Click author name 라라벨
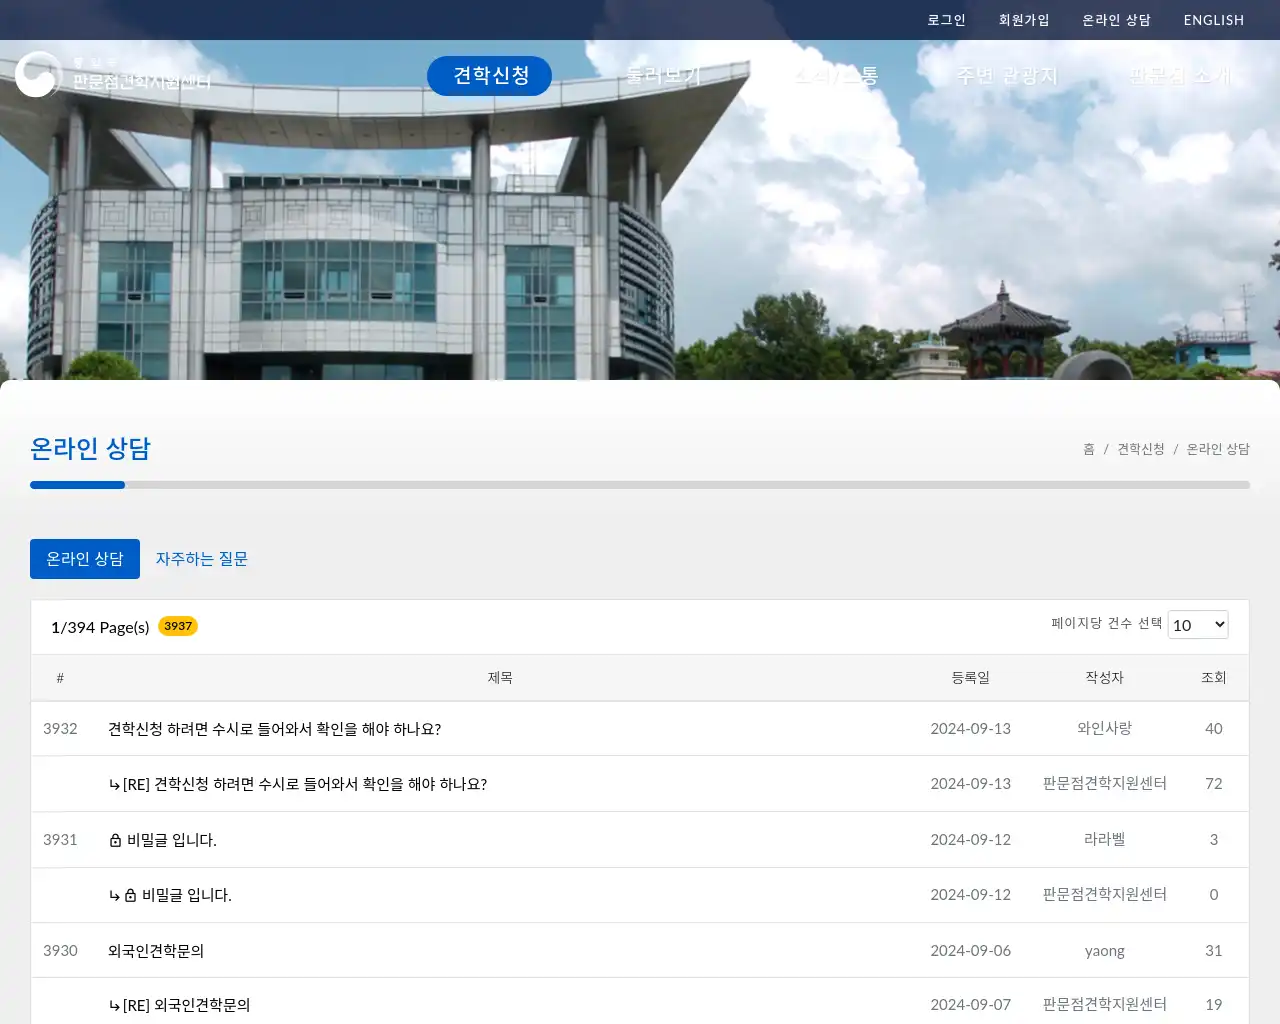Image resolution: width=1280 pixels, height=1024 pixels. point(1104,839)
